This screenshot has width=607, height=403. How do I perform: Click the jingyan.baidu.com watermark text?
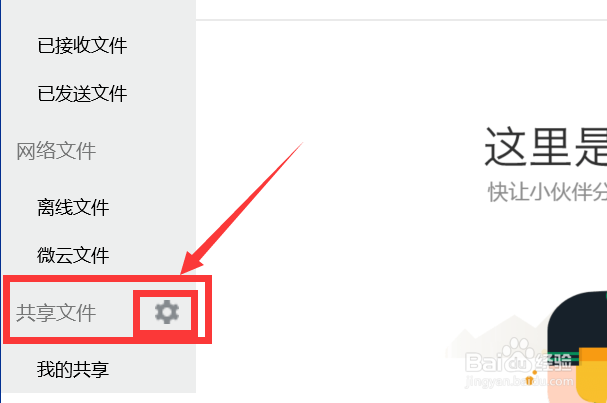pos(519,381)
